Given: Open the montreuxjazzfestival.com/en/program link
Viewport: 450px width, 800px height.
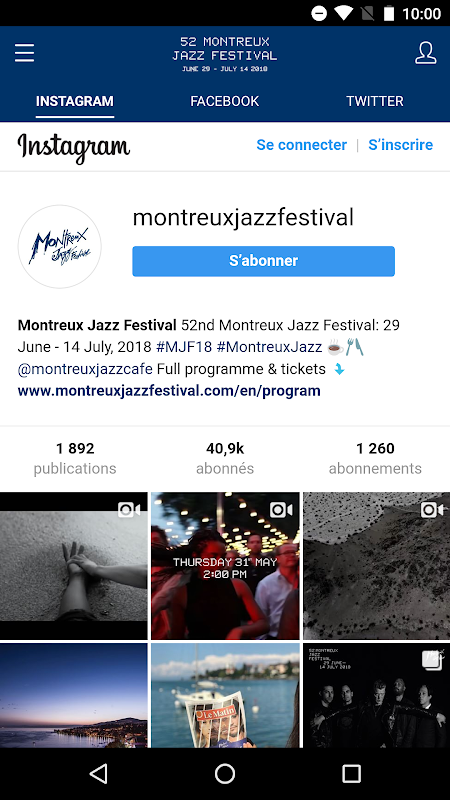Looking at the screenshot, I should 169,391.
